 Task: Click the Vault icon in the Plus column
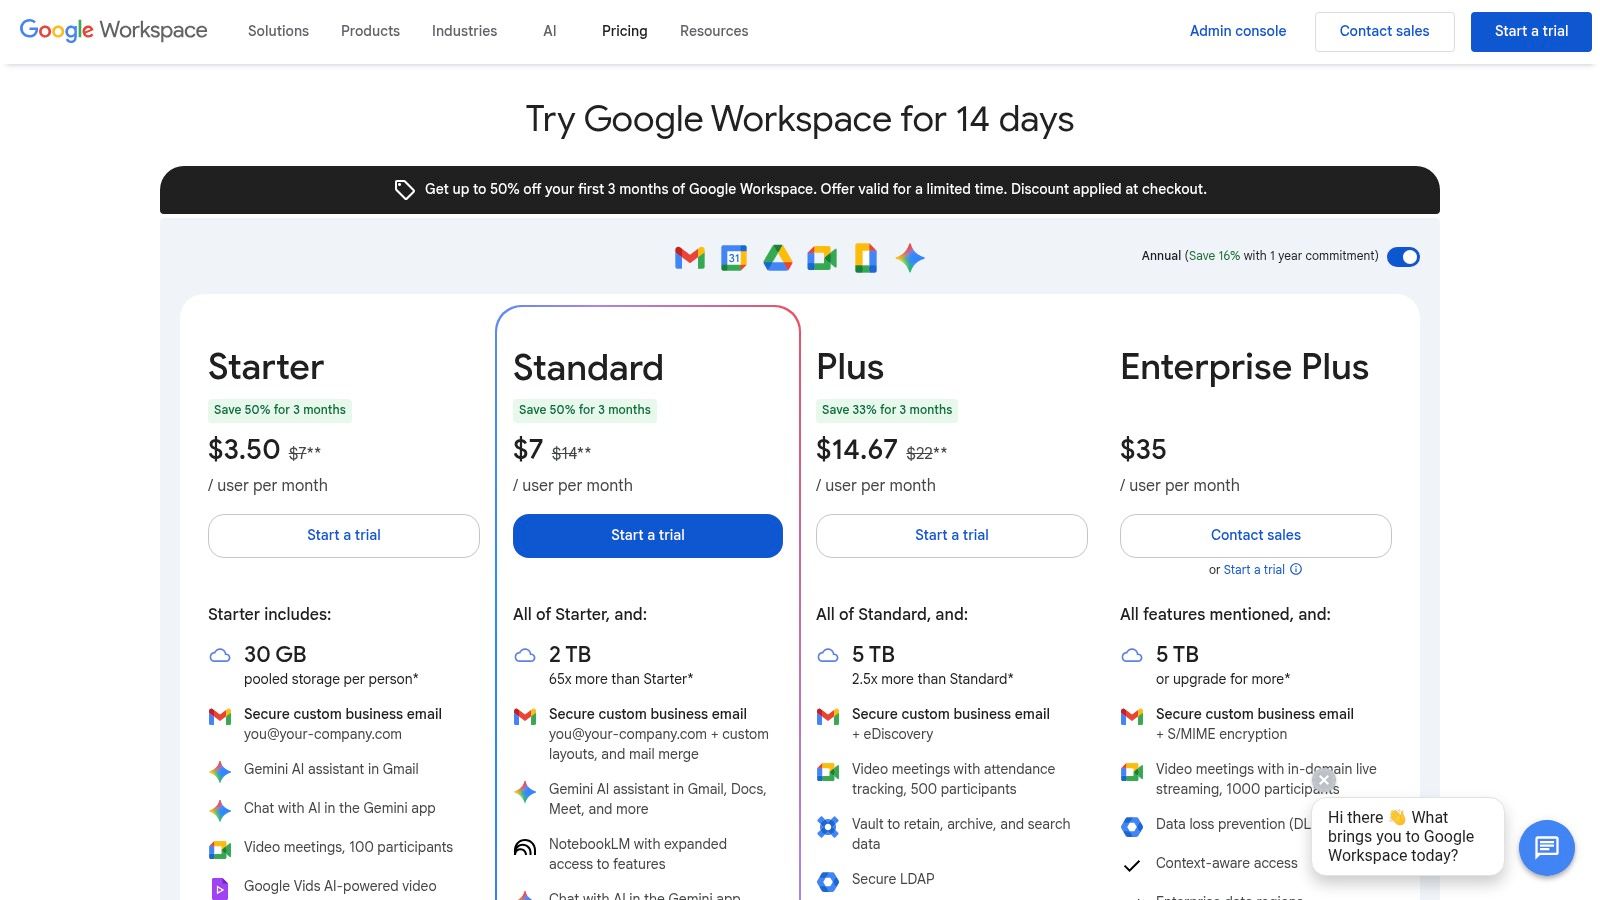[828, 826]
